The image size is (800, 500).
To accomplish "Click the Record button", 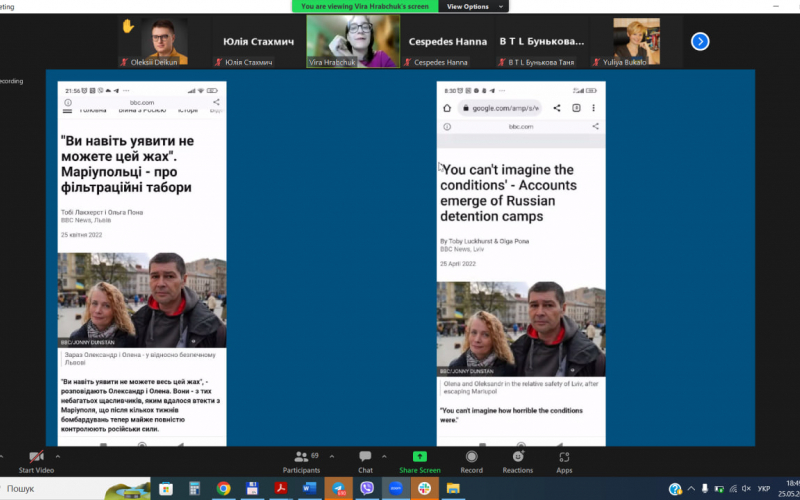I will coord(471,462).
